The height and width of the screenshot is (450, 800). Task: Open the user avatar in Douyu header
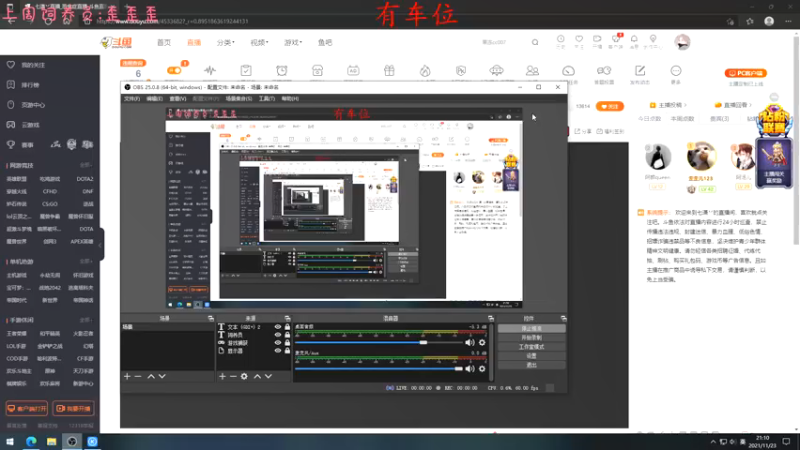pyautogui.click(x=682, y=42)
